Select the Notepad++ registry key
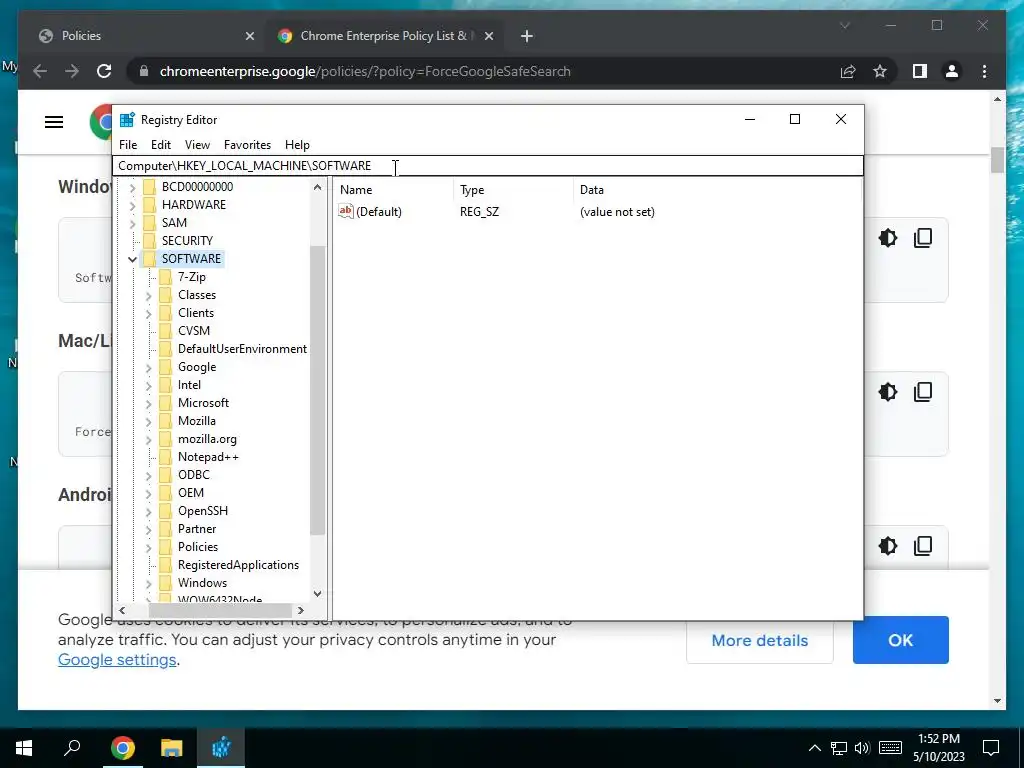This screenshot has width=1024, height=768. (208, 457)
